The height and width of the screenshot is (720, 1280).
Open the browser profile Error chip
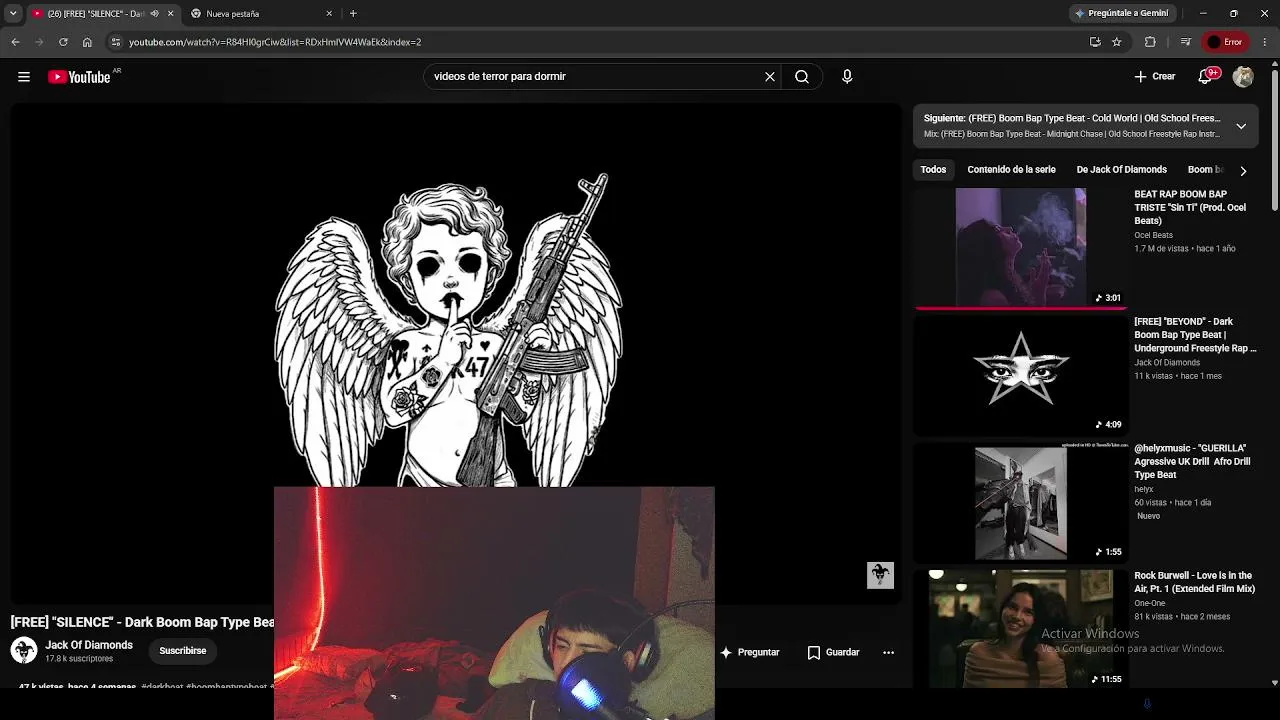[1225, 42]
